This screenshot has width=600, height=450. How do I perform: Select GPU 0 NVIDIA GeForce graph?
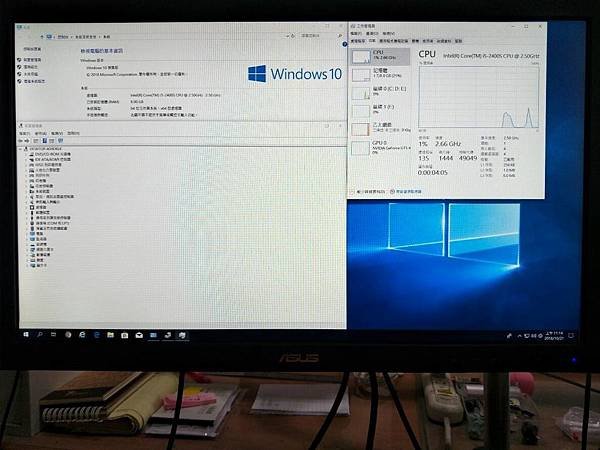(380, 147)
